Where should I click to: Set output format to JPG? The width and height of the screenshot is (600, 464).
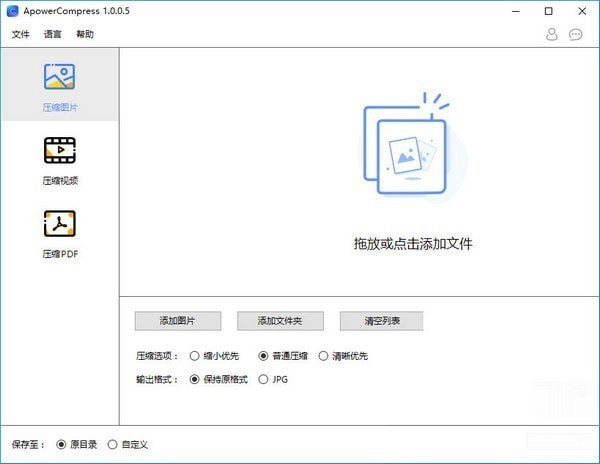[x=264, y=379]
